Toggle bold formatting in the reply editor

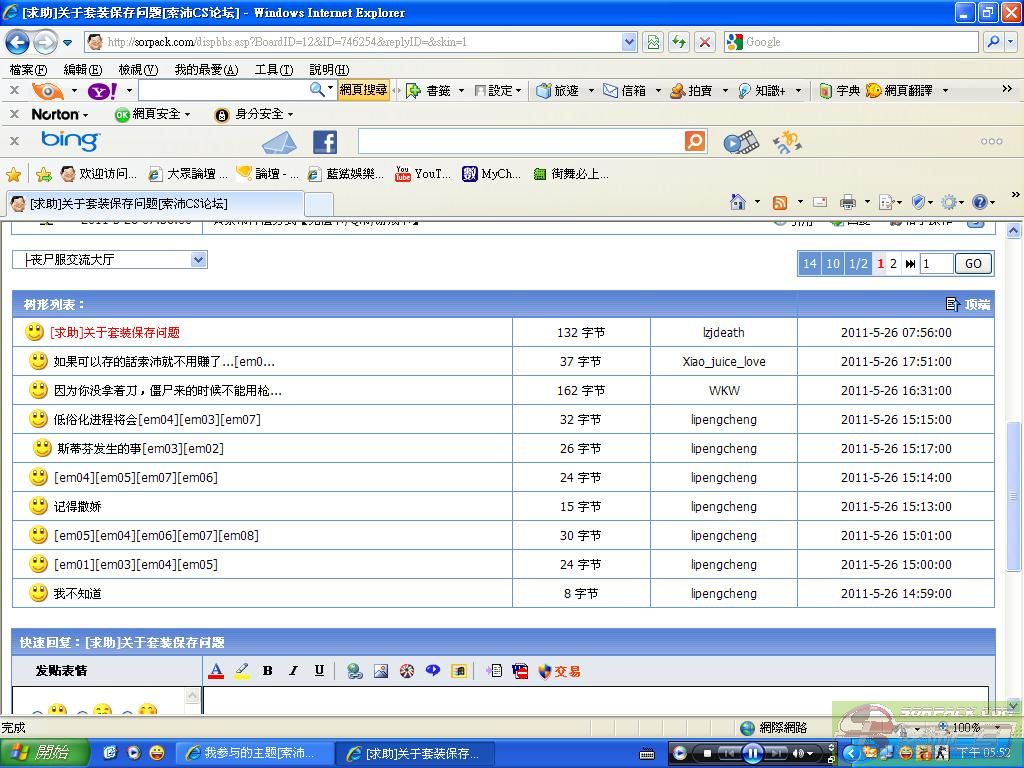(267, 671)
